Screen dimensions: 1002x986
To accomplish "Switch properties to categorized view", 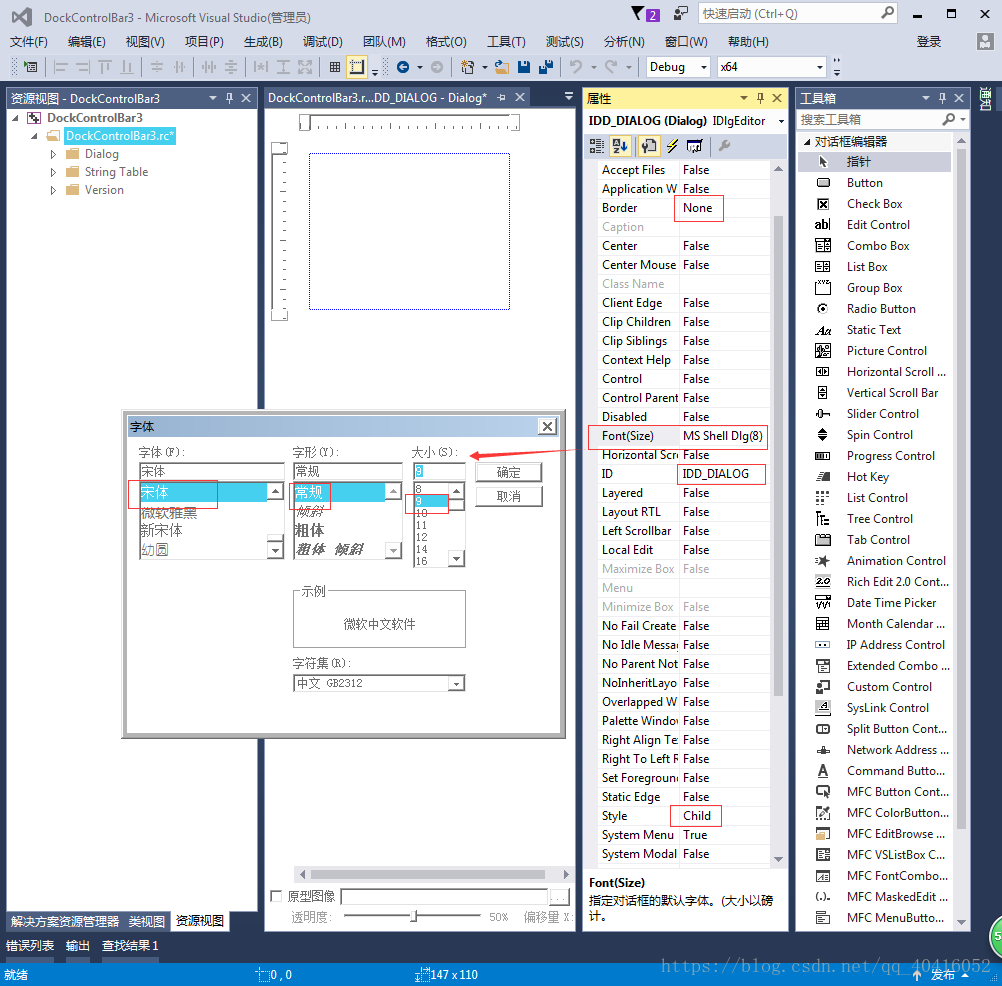I will [x=596, y=146].
